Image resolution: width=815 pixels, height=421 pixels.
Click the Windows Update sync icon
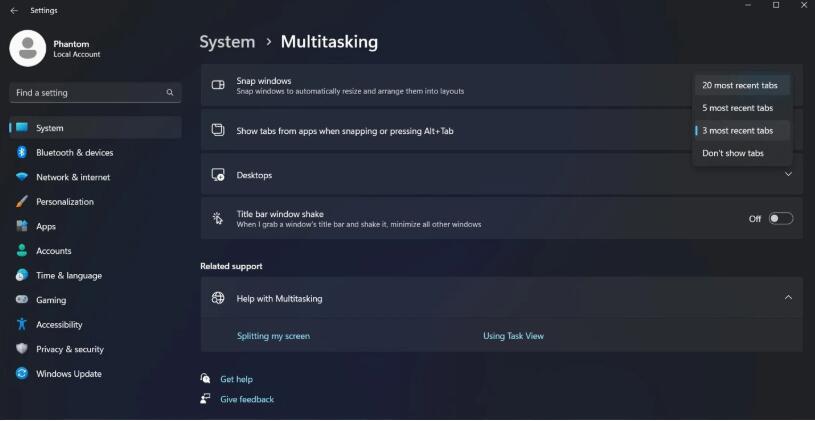[x=22, y=373]
